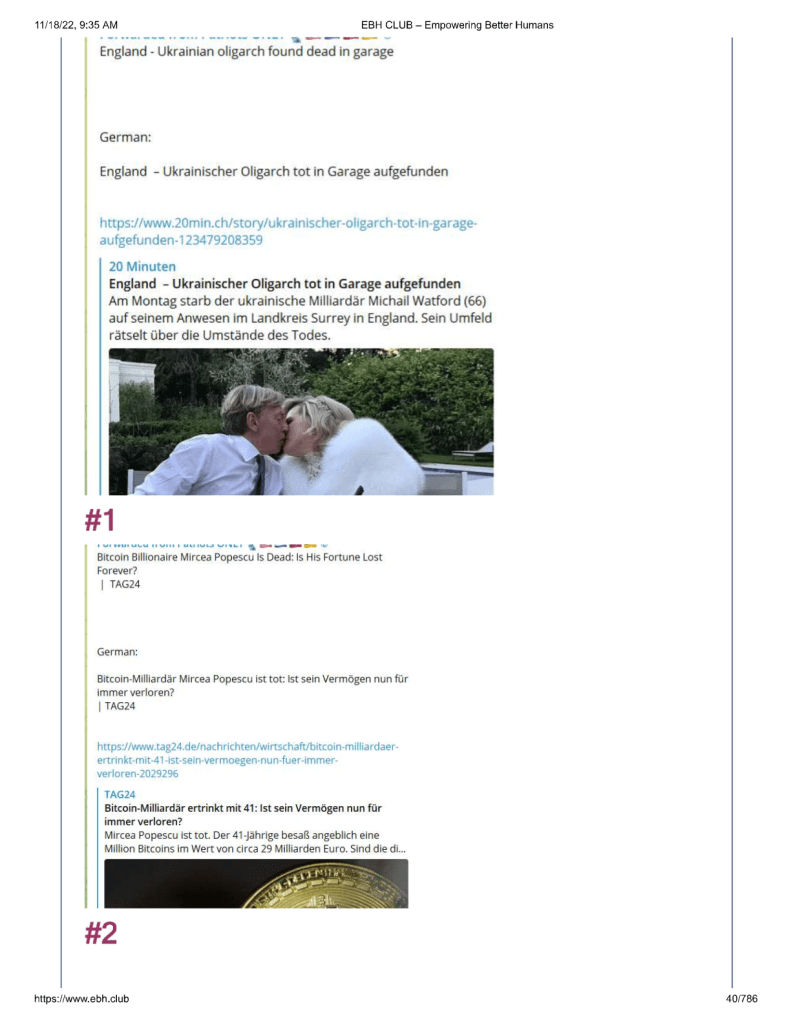Click the 'EBH CLUB – Empowering Better Humans' header

pos(457,25)
